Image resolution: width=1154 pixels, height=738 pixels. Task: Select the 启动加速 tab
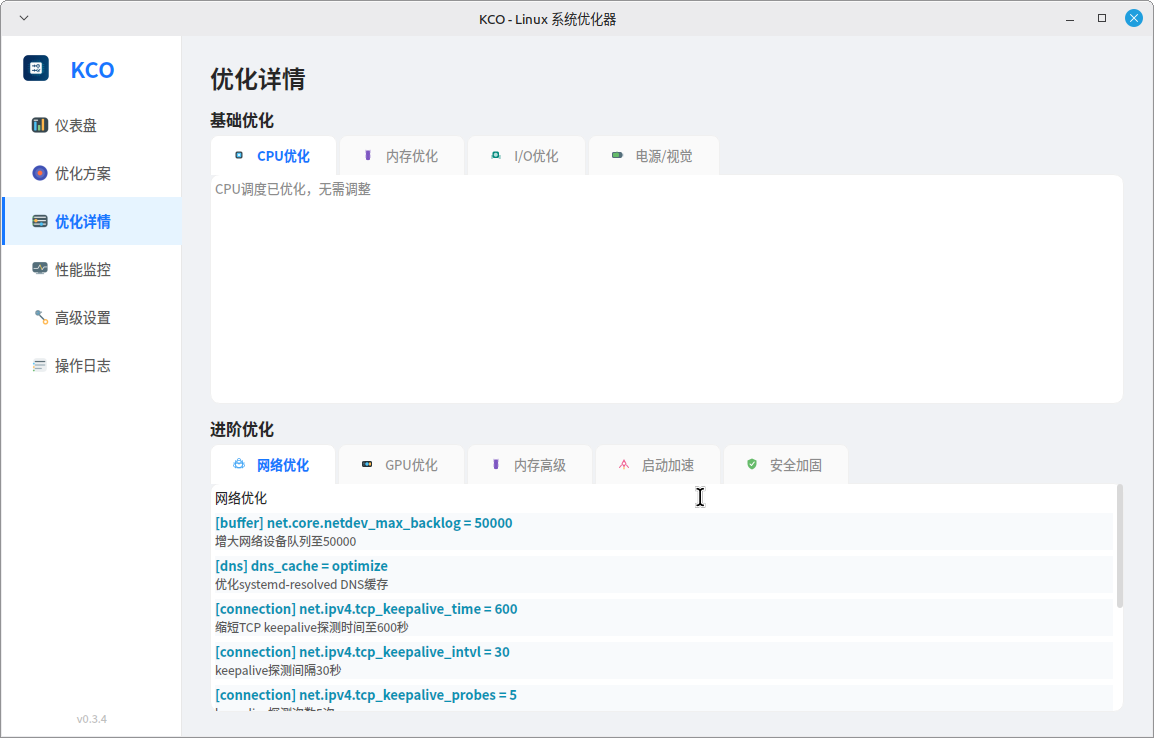[x=658, y=465]
